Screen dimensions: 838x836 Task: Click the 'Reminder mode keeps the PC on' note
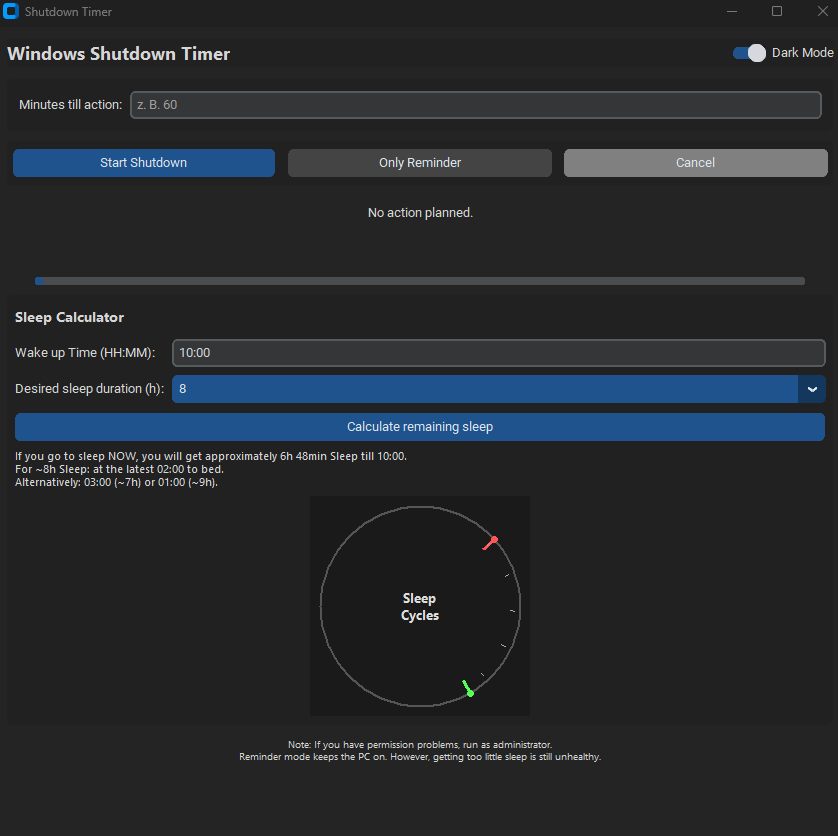click(420, 757)
